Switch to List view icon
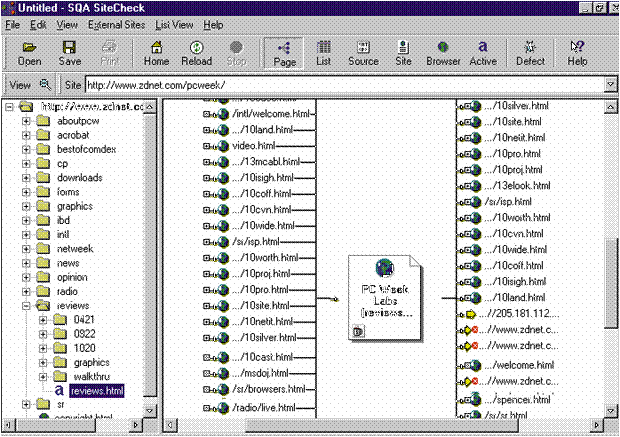Viewport: 620px width, 437px height. tap(324, 53)
